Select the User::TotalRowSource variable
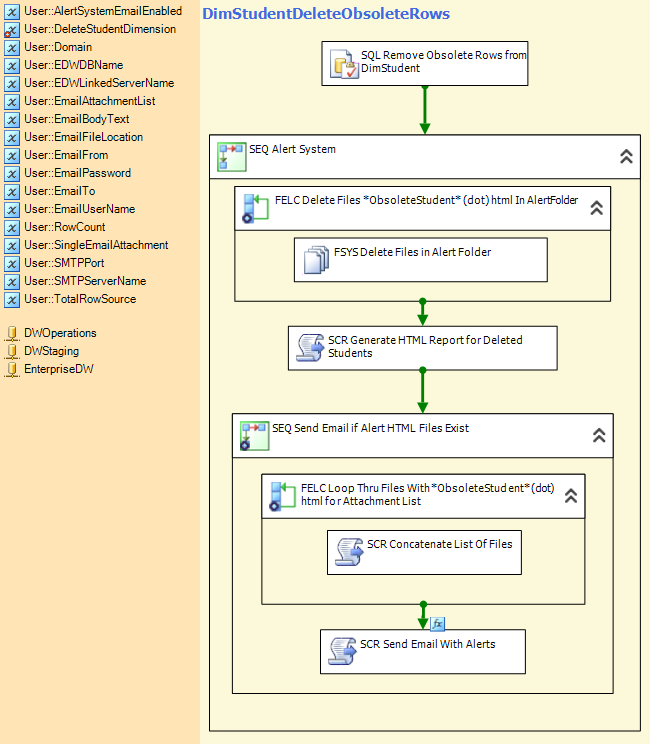 pyautogui.click(x=80, y=299)
